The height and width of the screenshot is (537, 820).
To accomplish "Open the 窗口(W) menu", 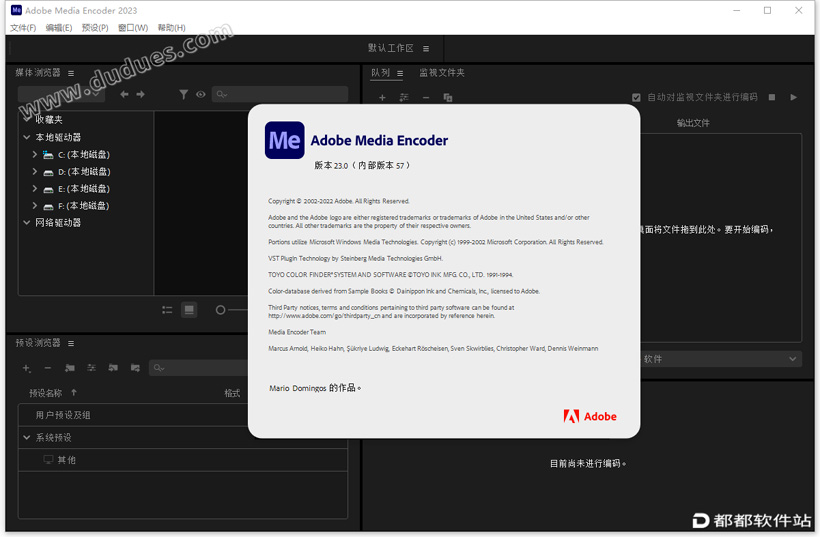I will [133, 28].
